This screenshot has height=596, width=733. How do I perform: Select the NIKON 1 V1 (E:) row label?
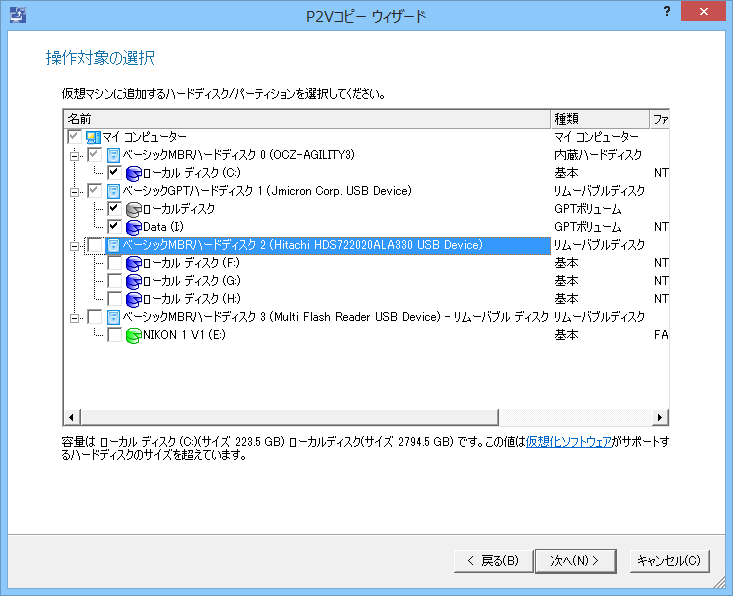(184, 335)
